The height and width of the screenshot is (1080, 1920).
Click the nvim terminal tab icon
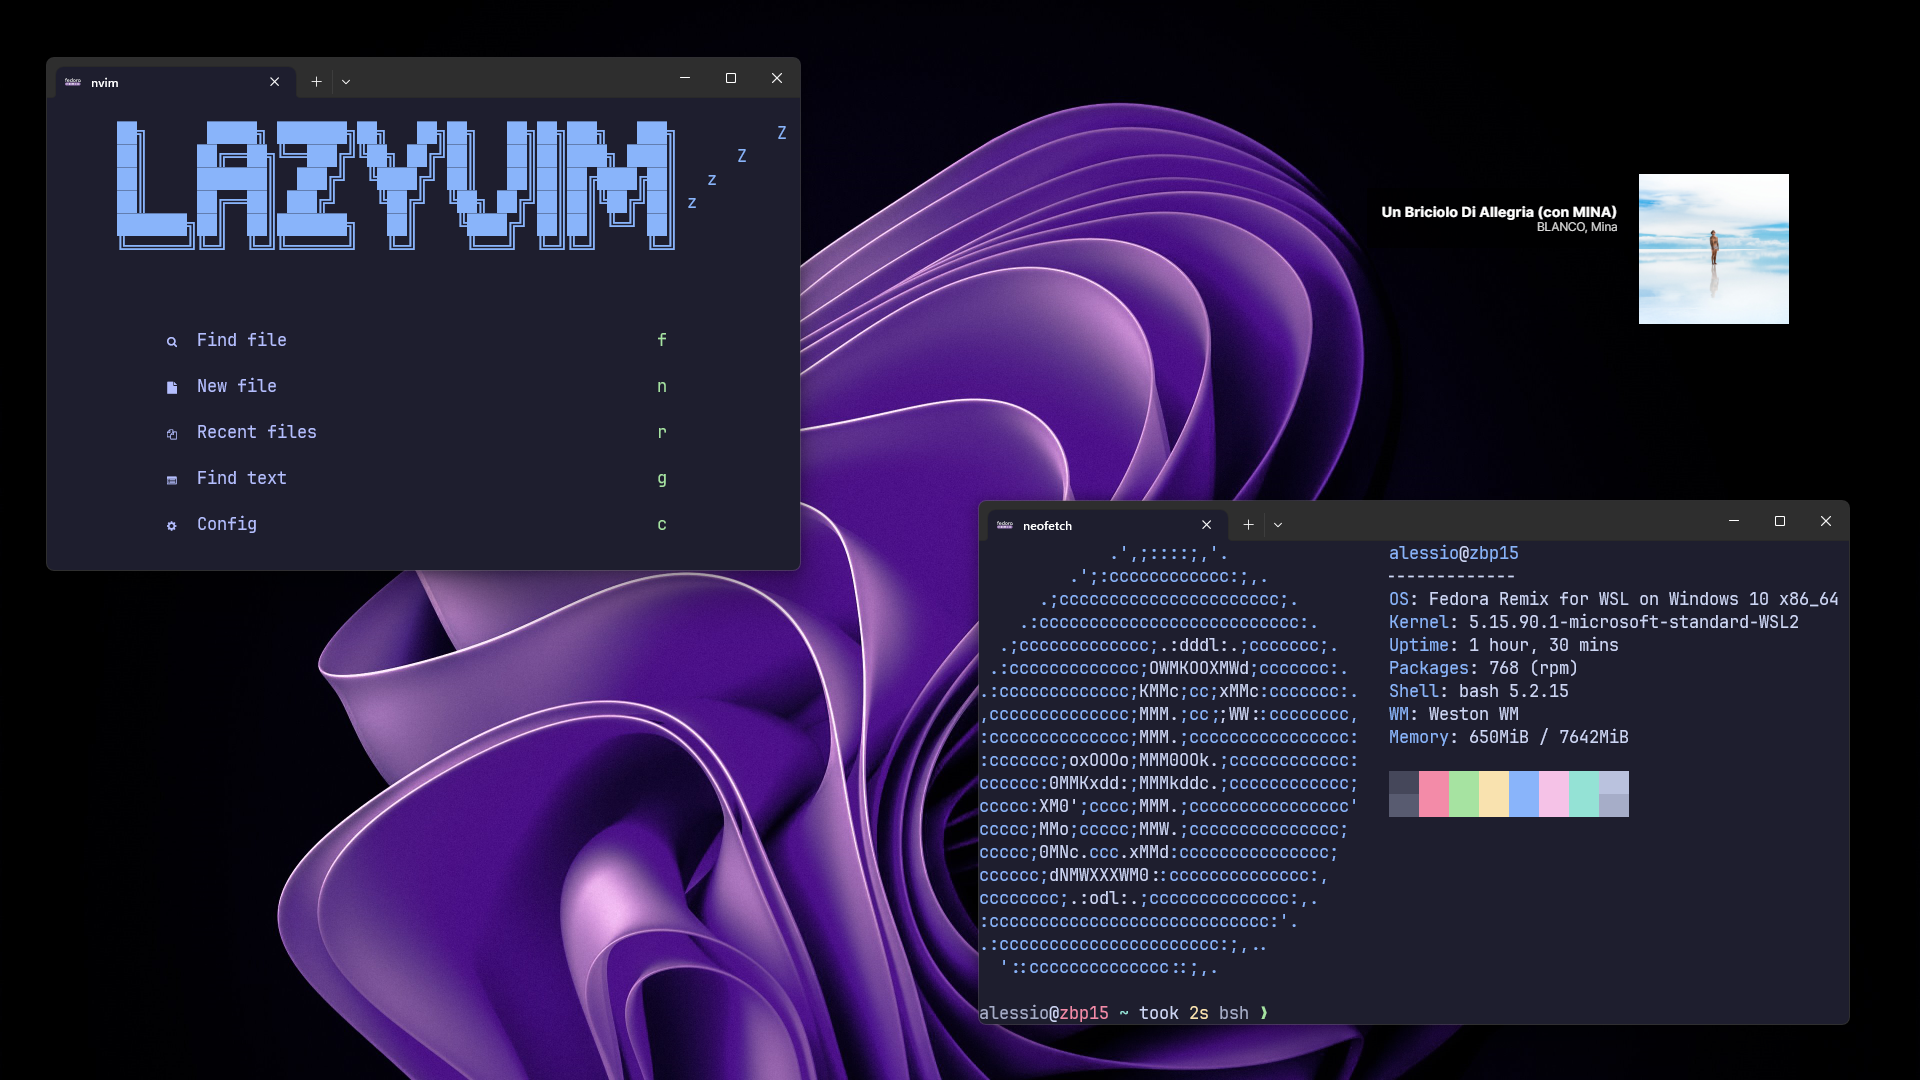tap(73, 82)
